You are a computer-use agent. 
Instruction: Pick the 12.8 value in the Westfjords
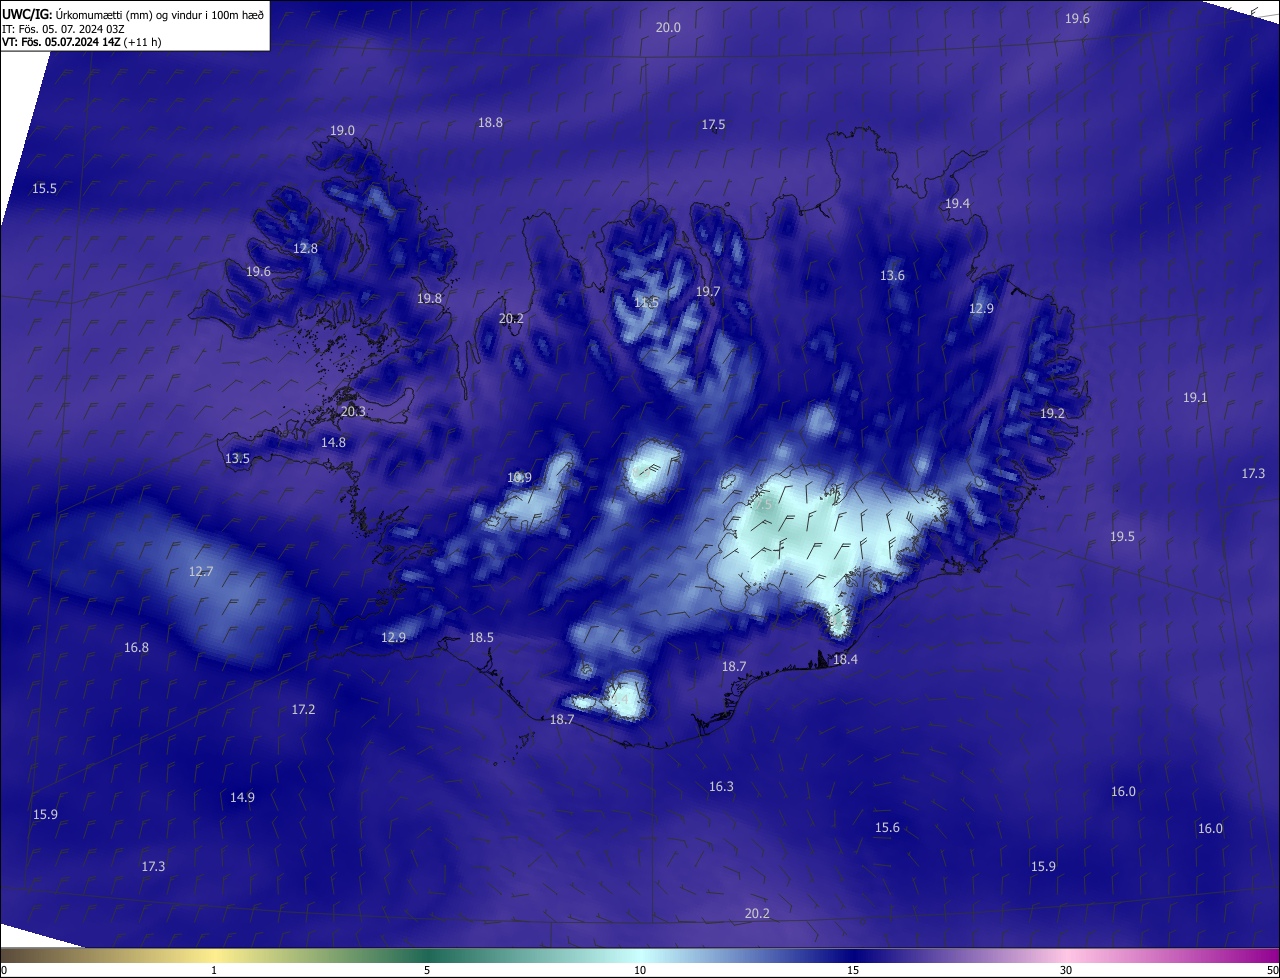point(305,249)
